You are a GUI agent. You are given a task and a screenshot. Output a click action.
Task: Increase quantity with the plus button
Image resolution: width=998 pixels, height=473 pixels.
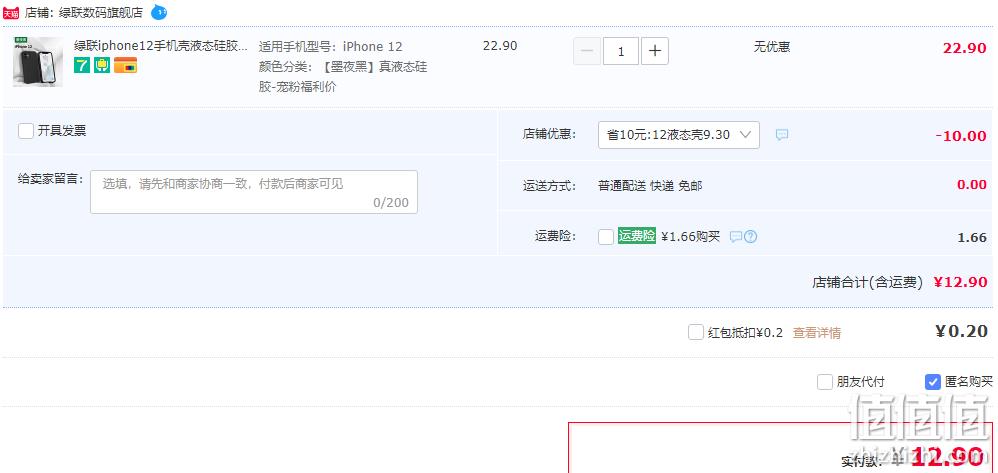coord(655,52)
